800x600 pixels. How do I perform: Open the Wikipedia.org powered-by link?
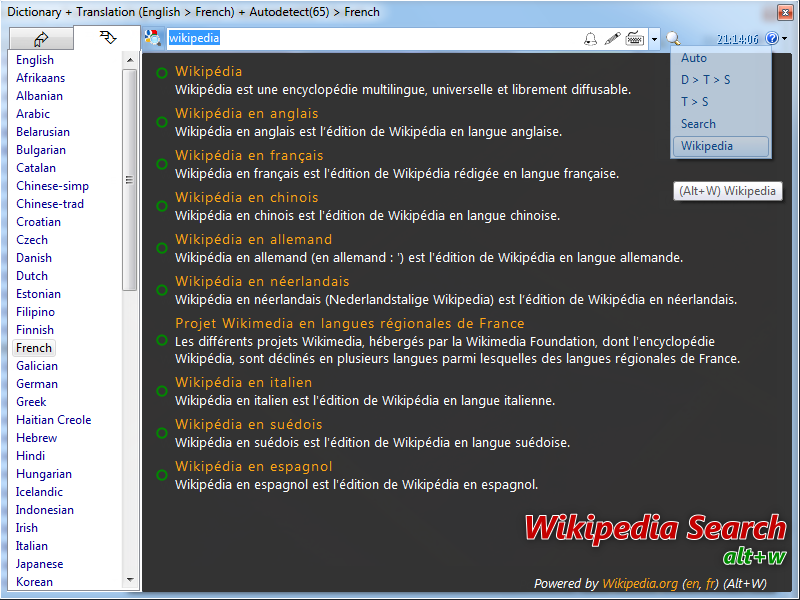640,584
